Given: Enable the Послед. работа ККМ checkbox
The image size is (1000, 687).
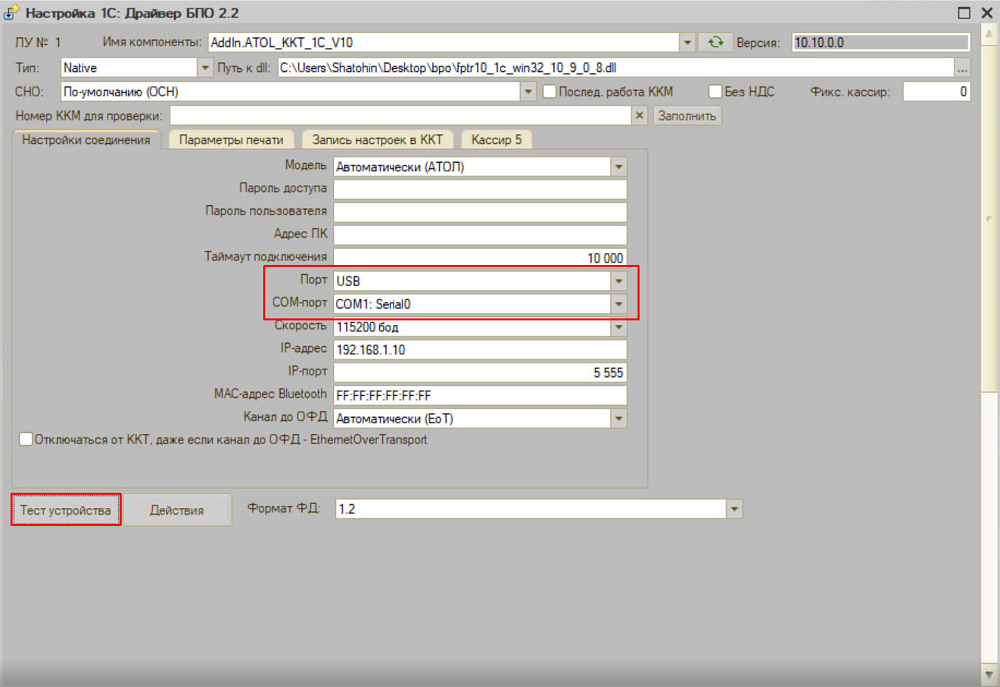Looking at the screenshot, I should pos(550,92).
